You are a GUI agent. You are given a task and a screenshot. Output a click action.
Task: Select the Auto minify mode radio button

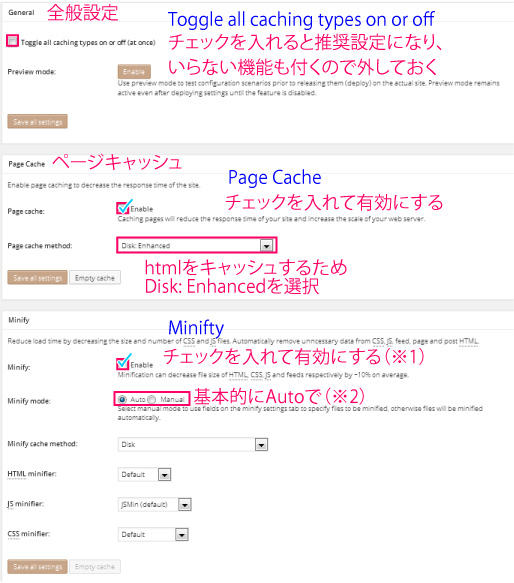tap(122, 399)
